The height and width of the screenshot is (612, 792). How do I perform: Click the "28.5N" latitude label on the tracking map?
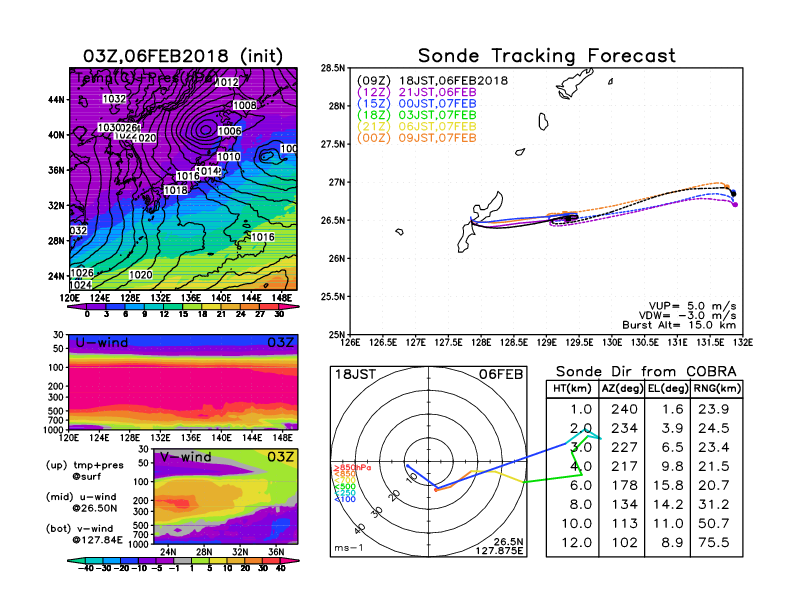[x=333, y=68]
